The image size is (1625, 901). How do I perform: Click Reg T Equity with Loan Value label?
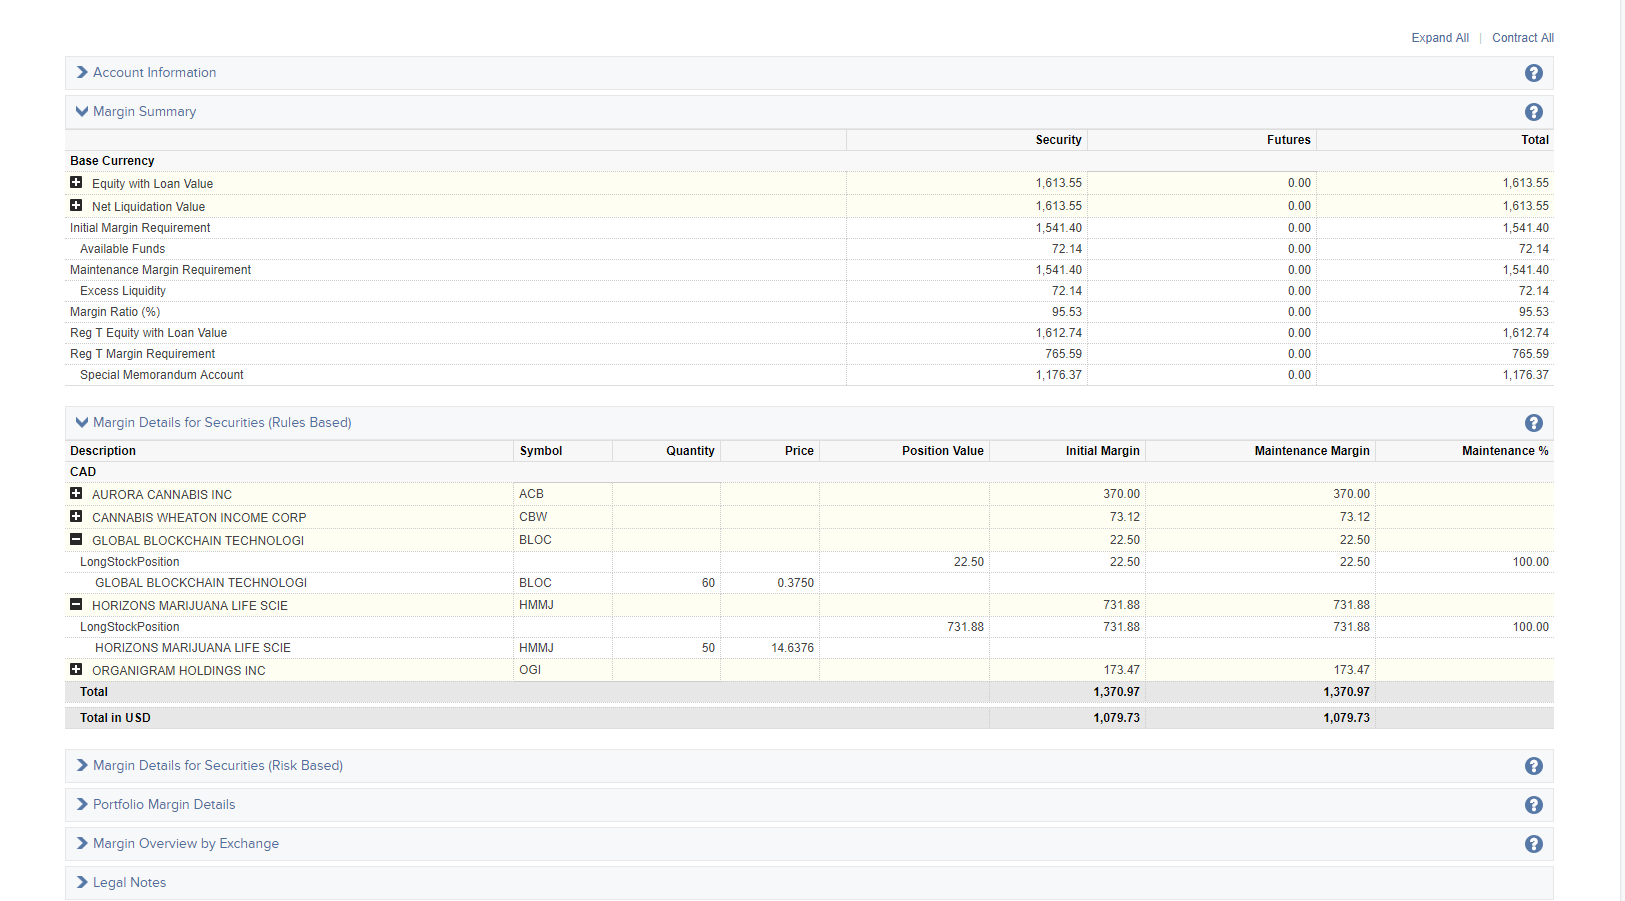point(148,333)
